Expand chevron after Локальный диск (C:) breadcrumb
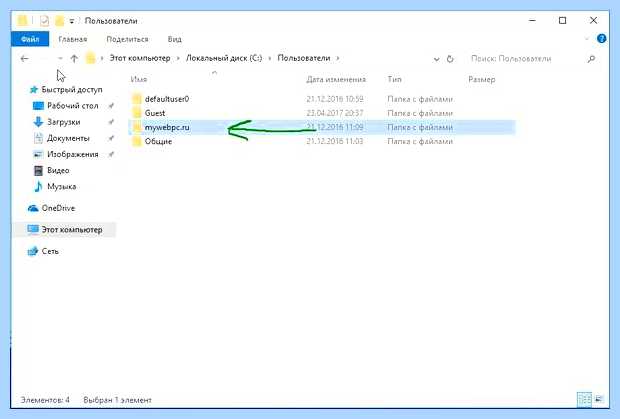Screen dimensions: 620x419 coord(270,59)
